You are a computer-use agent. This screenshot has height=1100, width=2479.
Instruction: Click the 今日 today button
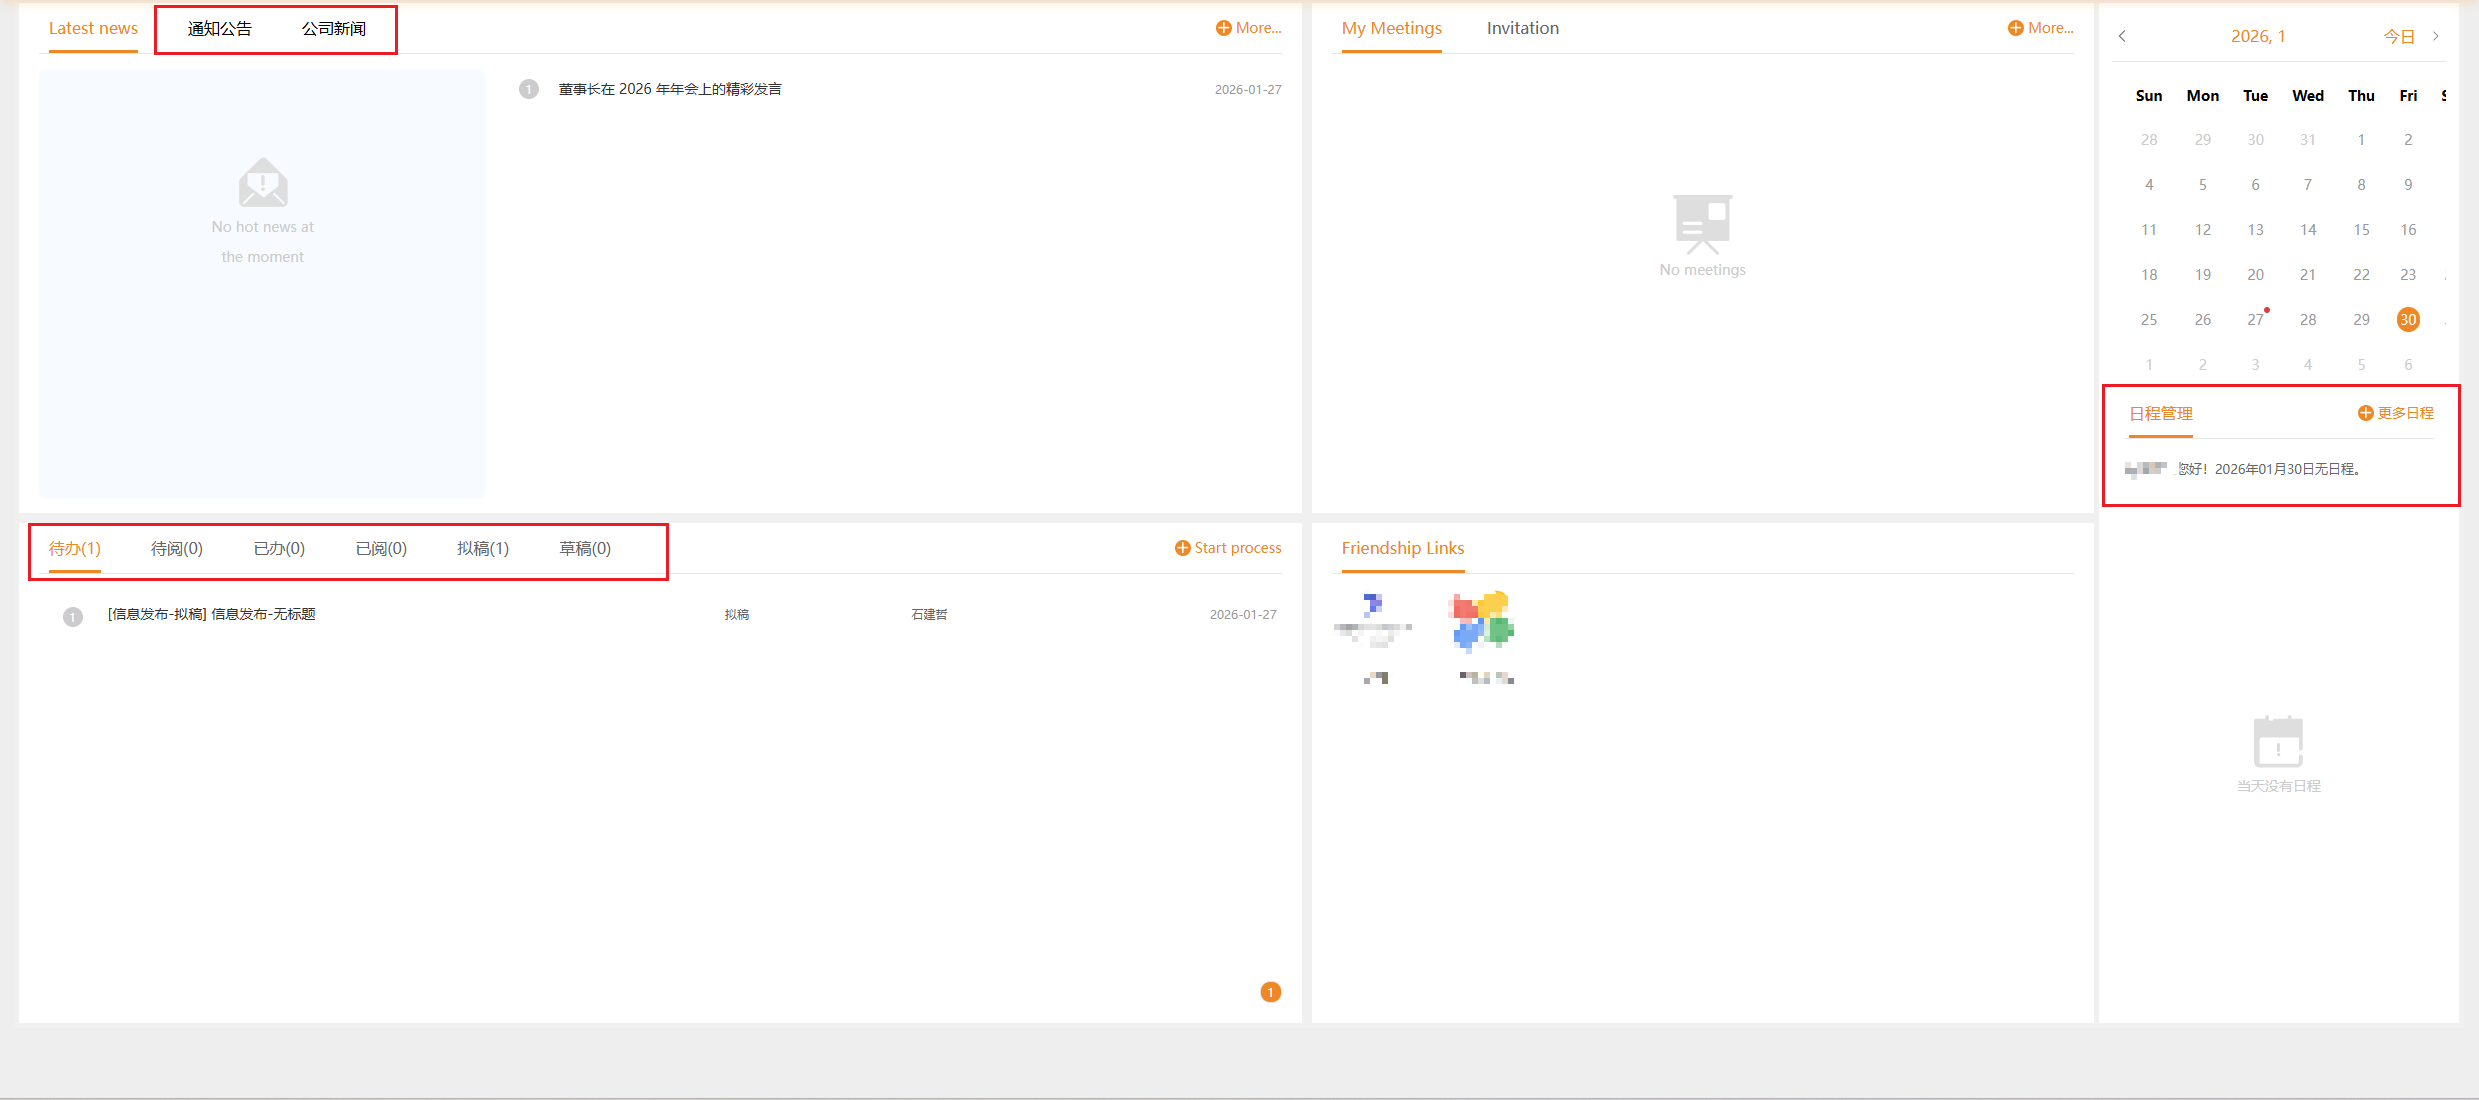[x=2399, y=37]
